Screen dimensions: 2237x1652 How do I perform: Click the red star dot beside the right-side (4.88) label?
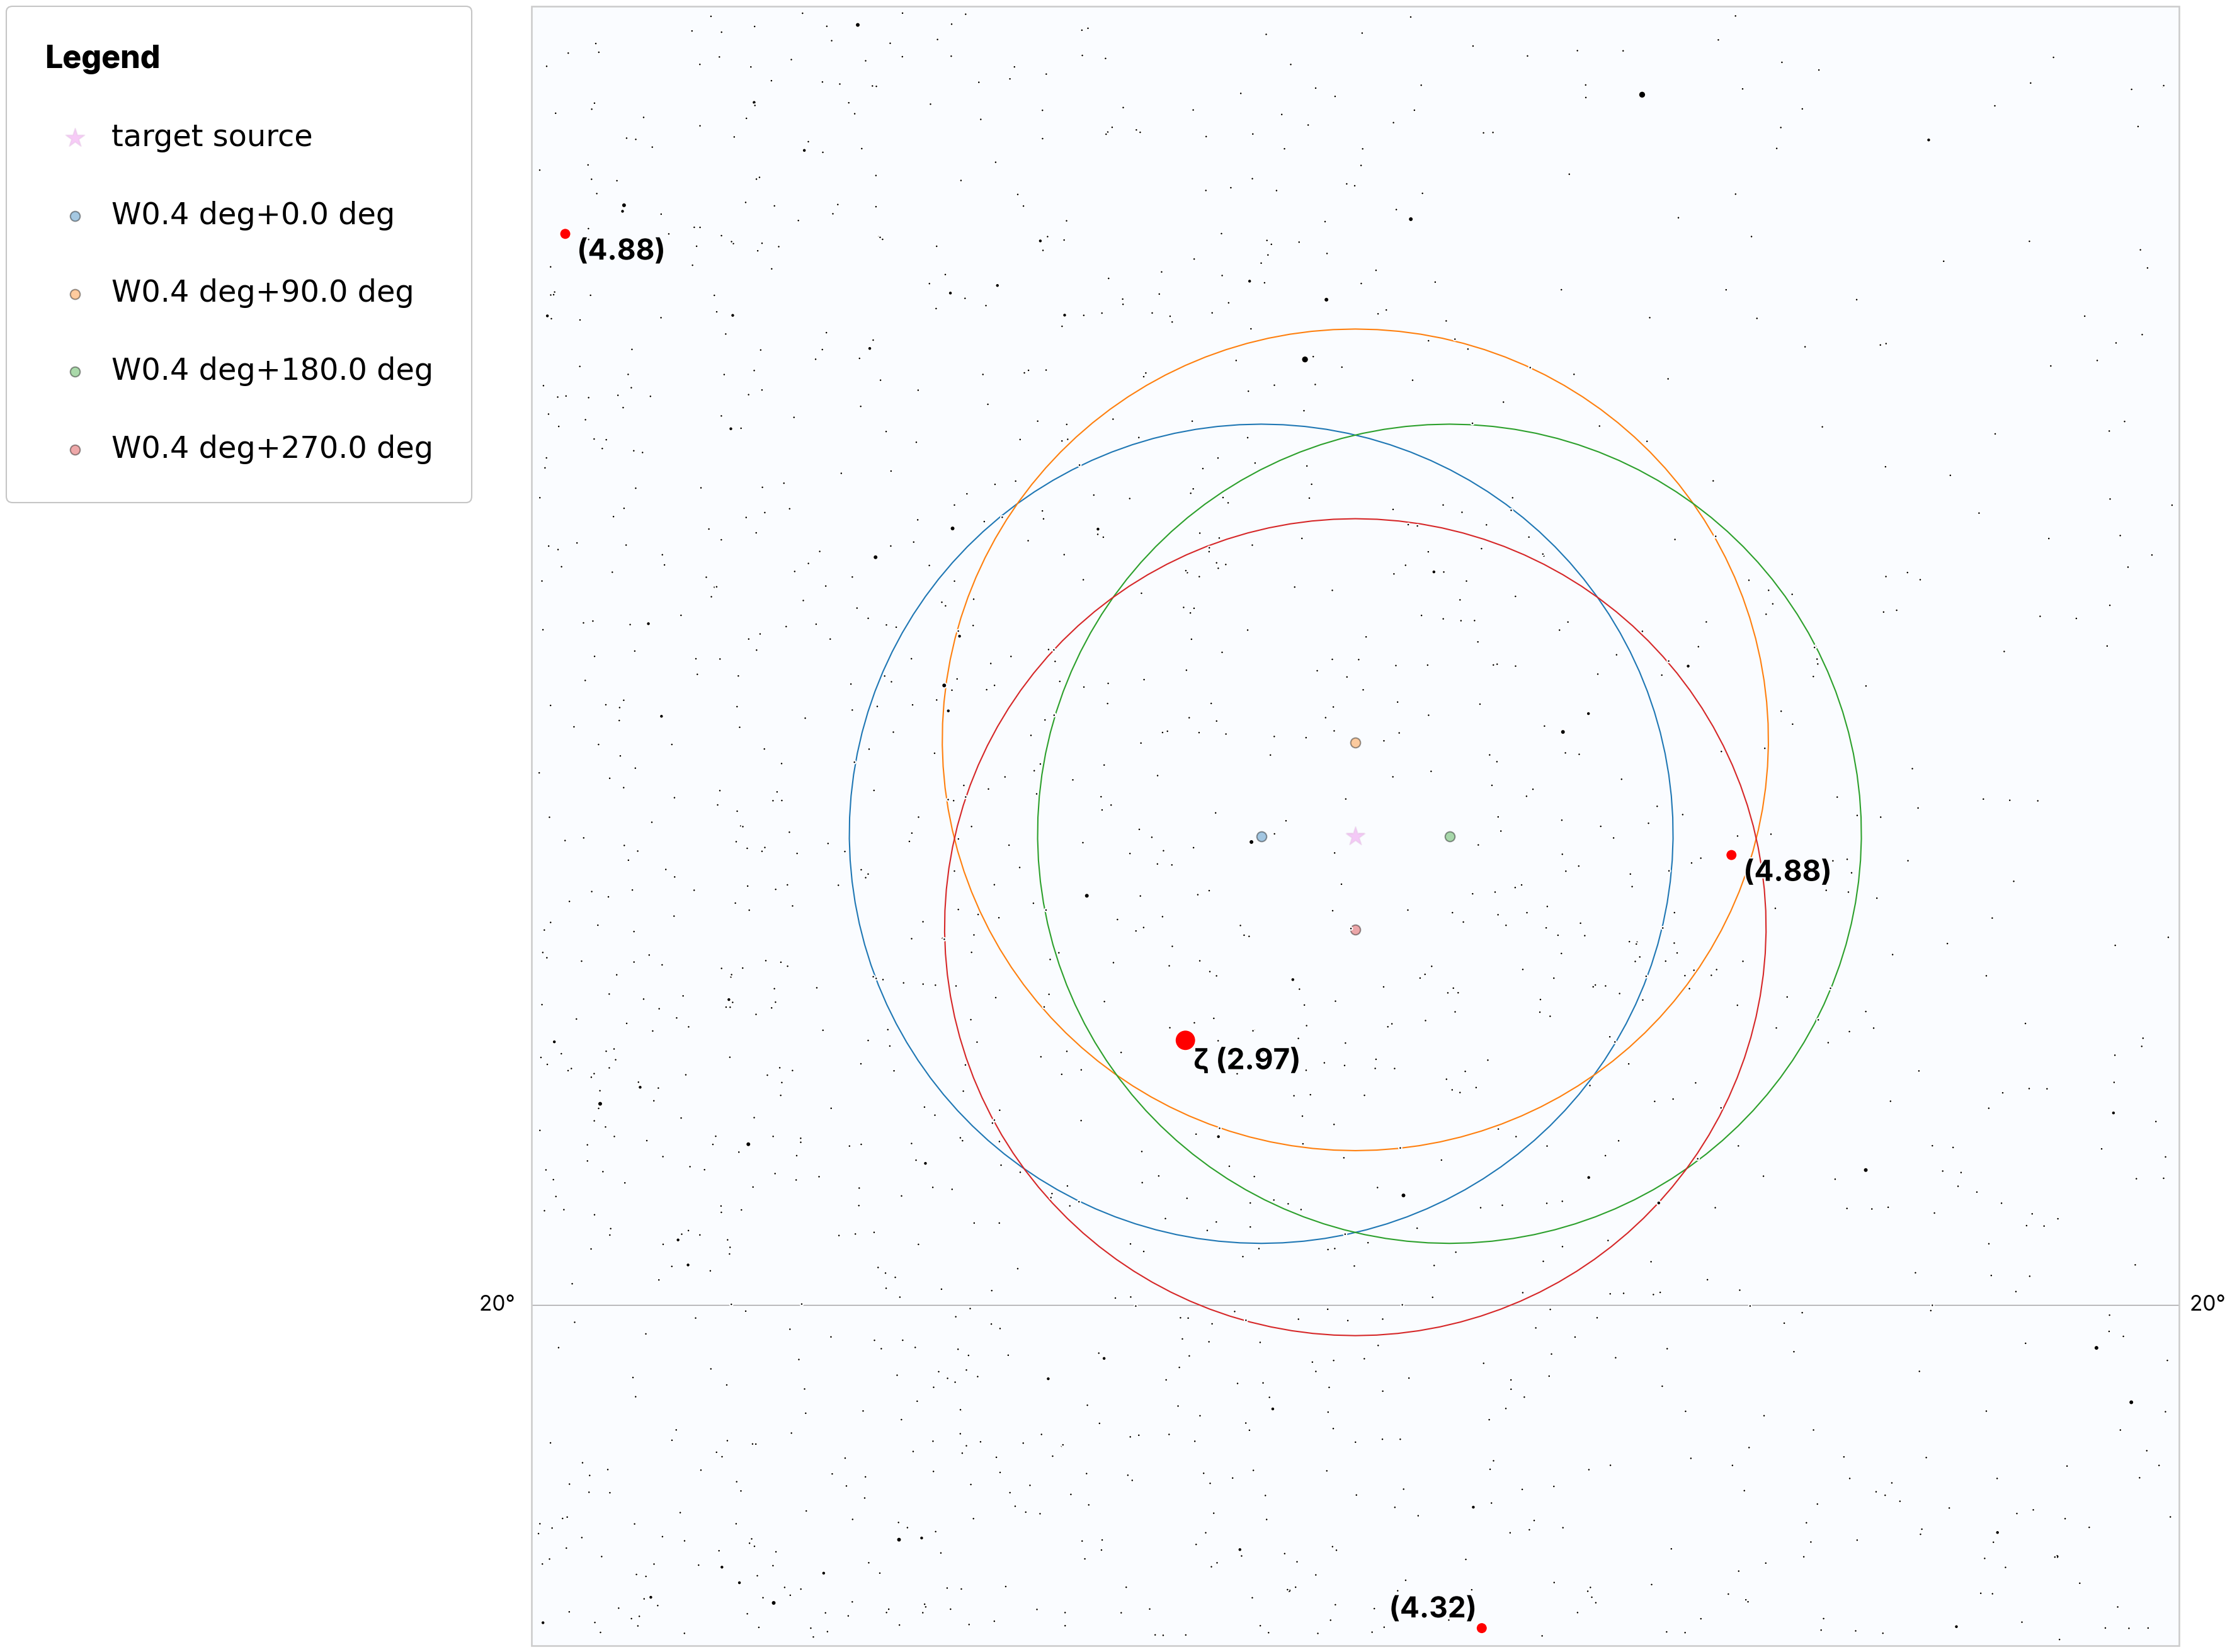[1731, 855]
